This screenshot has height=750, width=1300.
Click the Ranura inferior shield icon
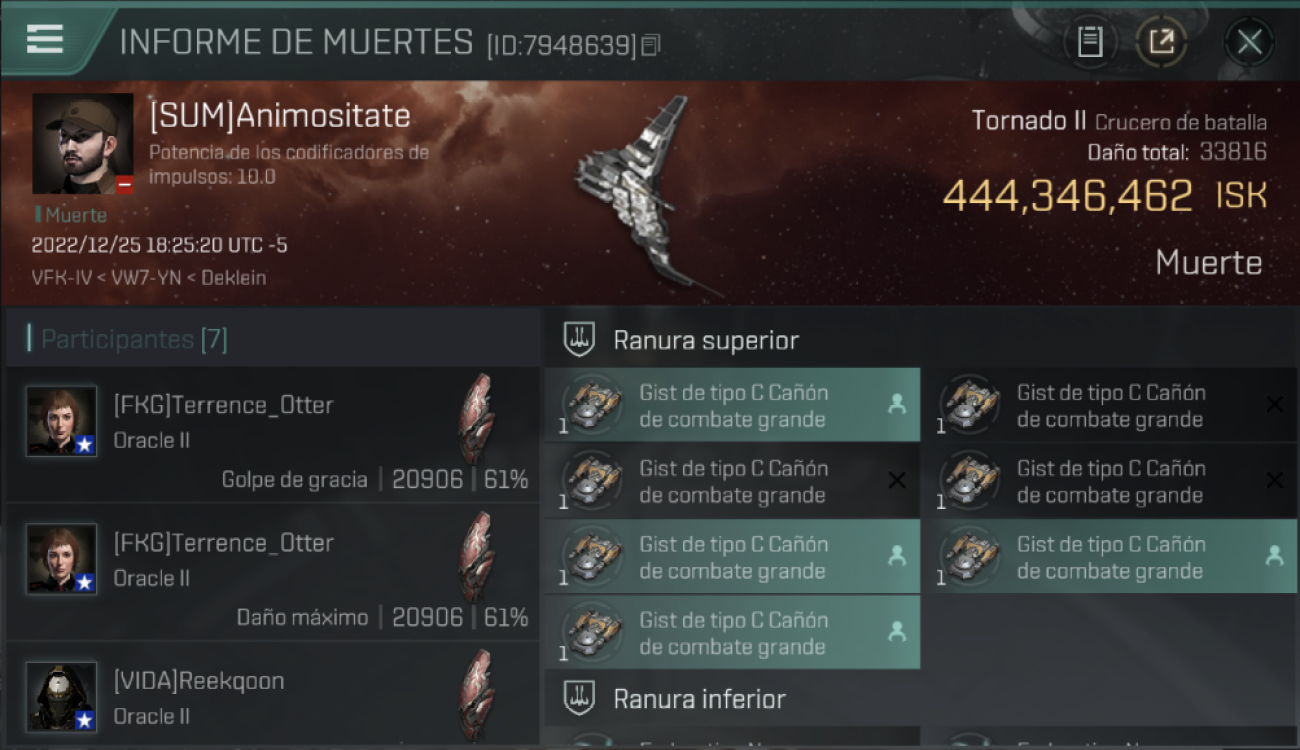[x=580, y=698]
